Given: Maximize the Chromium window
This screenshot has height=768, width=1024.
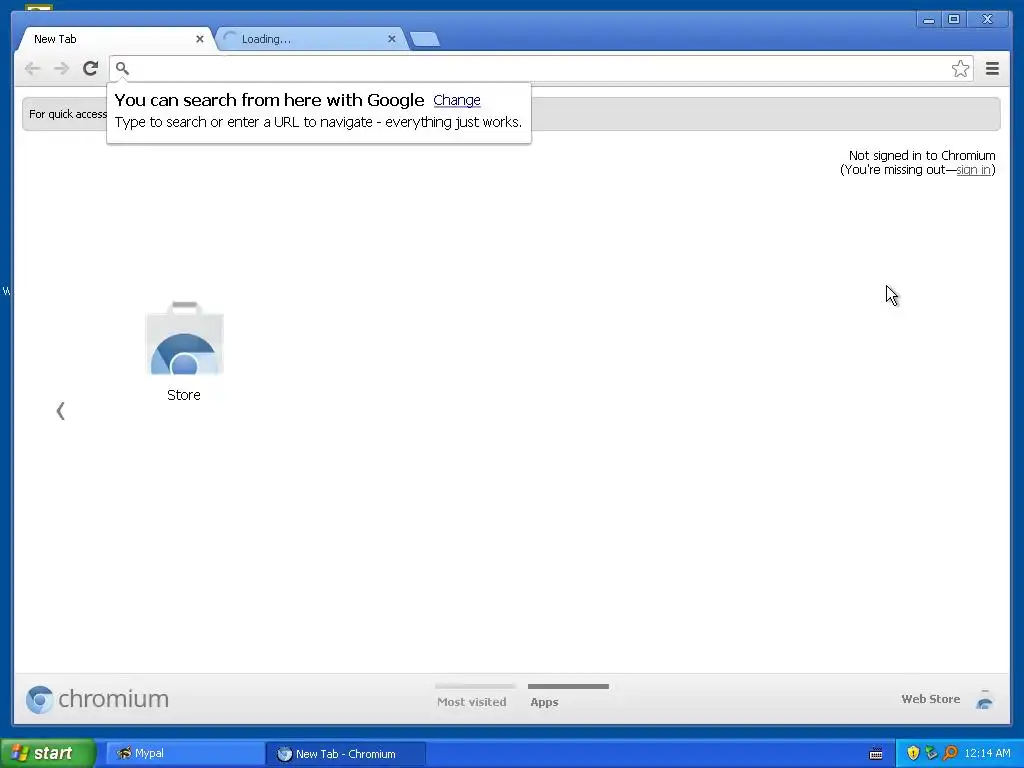Looking at the screenshot, I should tap(954, 20).
